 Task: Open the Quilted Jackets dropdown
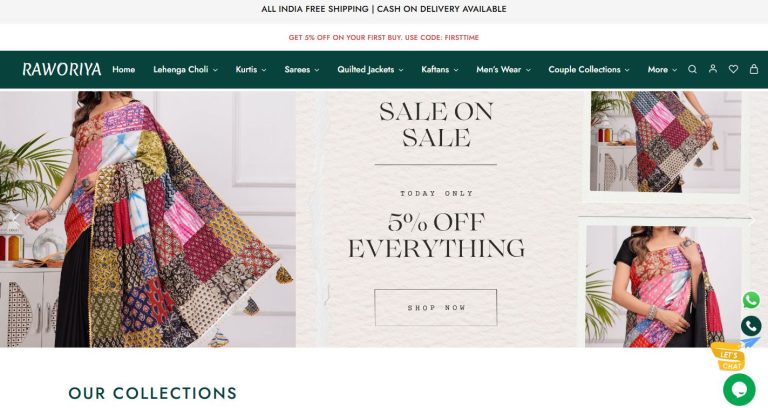pos(370,70)
